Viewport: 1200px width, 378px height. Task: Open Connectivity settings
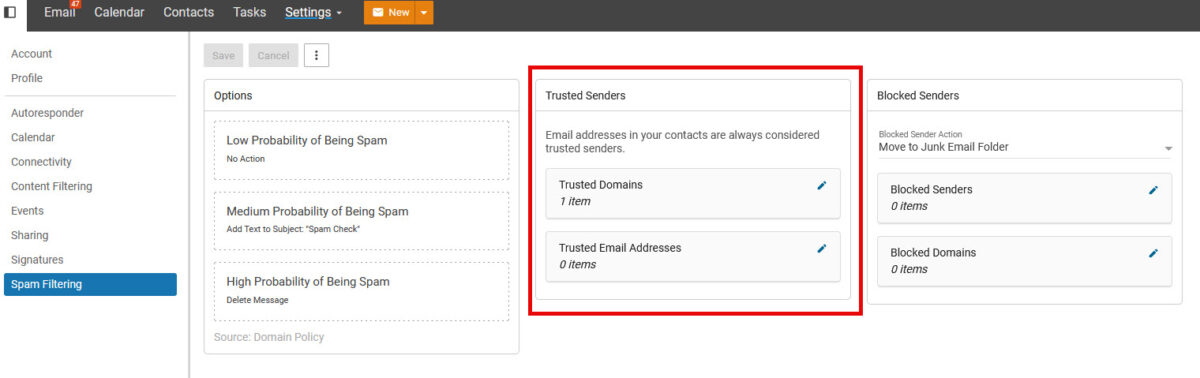click(41, 162)
